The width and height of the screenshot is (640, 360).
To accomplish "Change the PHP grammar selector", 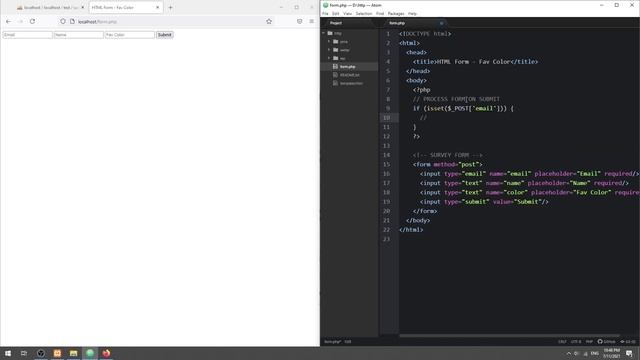I will tap(589, 342).
